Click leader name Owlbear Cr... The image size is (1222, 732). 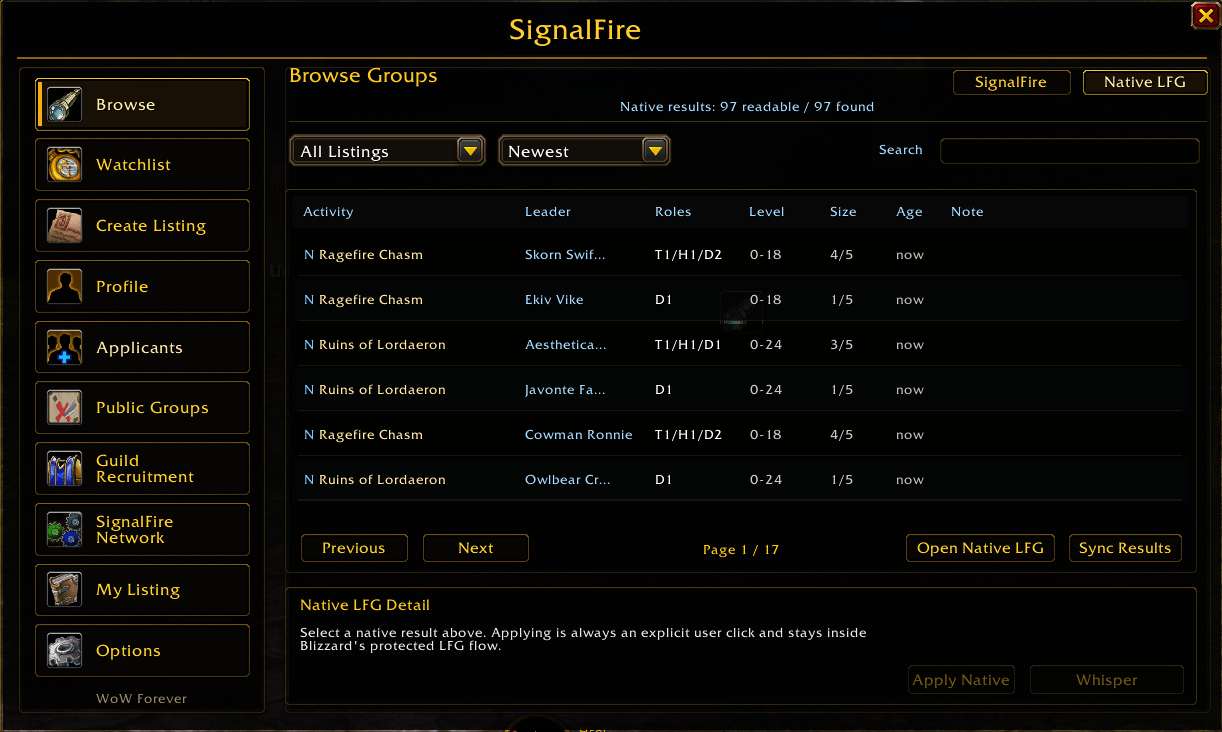[567, 480]
